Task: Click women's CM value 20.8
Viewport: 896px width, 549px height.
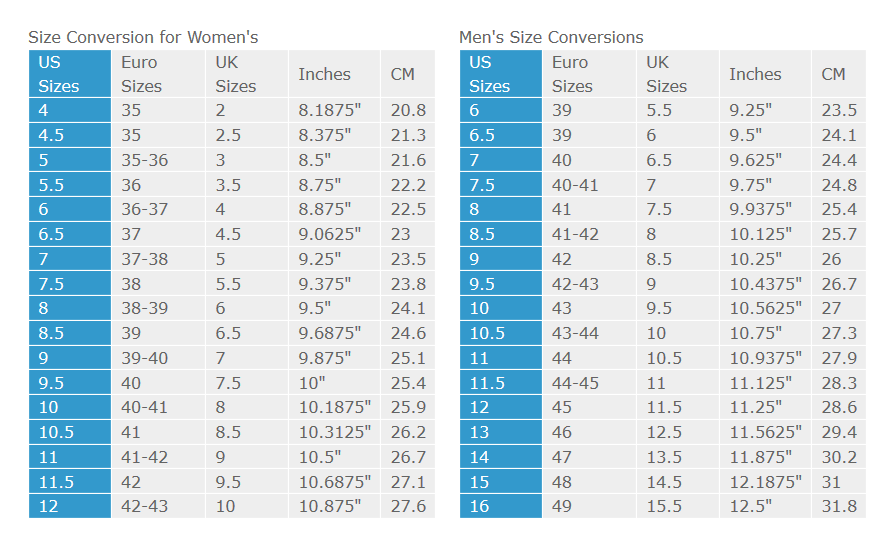Action: pyautogui.click(x=408, y=111)
